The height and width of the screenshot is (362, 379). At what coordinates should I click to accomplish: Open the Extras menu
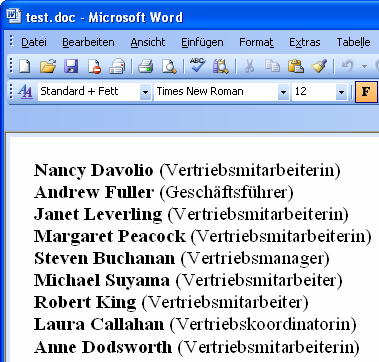(305, 42)
